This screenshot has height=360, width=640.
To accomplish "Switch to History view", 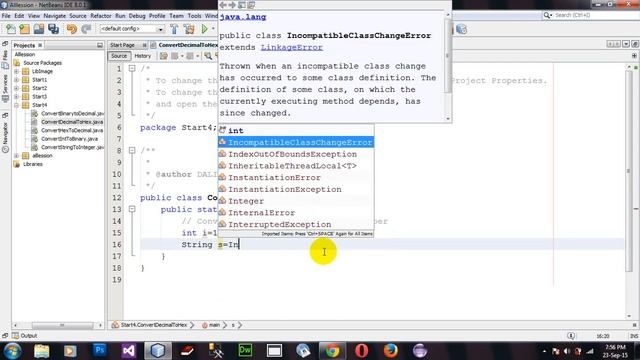I will 142,56.
